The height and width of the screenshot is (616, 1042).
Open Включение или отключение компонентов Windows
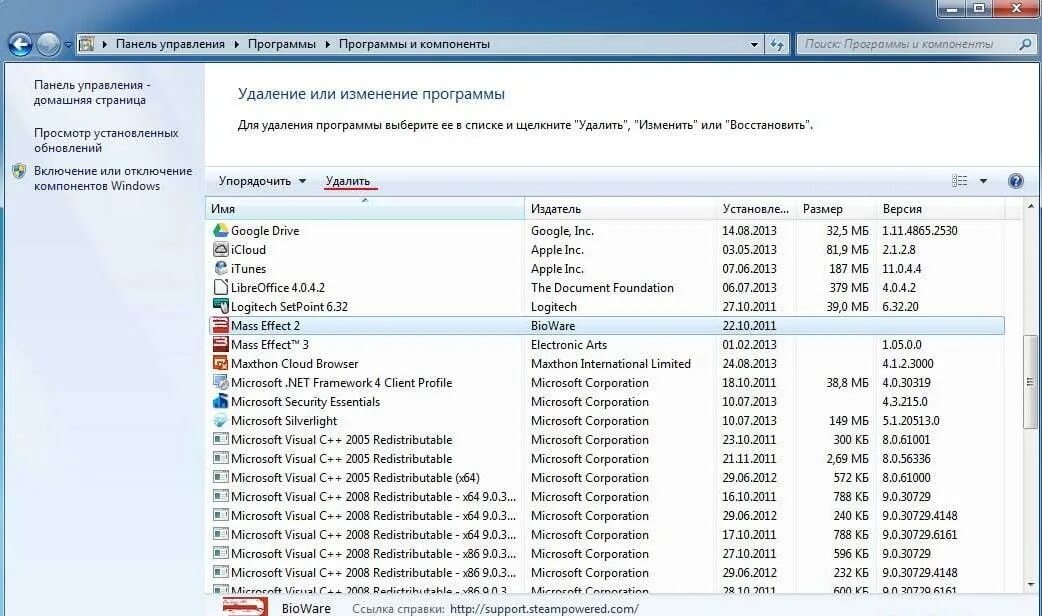pos(113,178)
